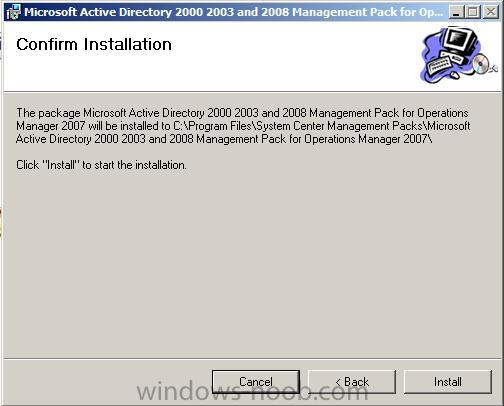Click the CD disc in banner image
This screenshot has height=406, width=504.
coord(481,63)
